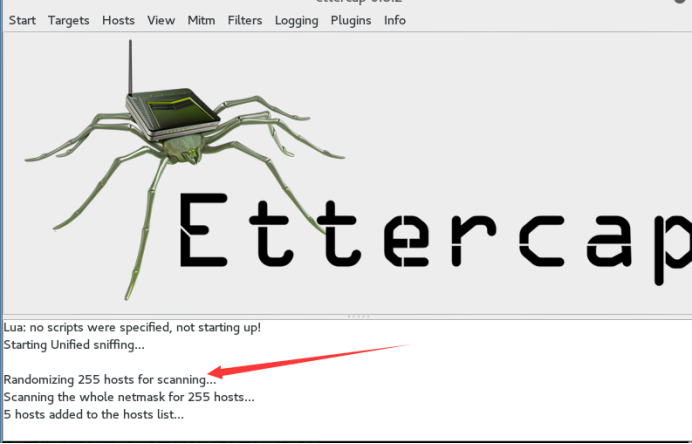Open the Targets menu
692x444 pixels.
(68, 20)
